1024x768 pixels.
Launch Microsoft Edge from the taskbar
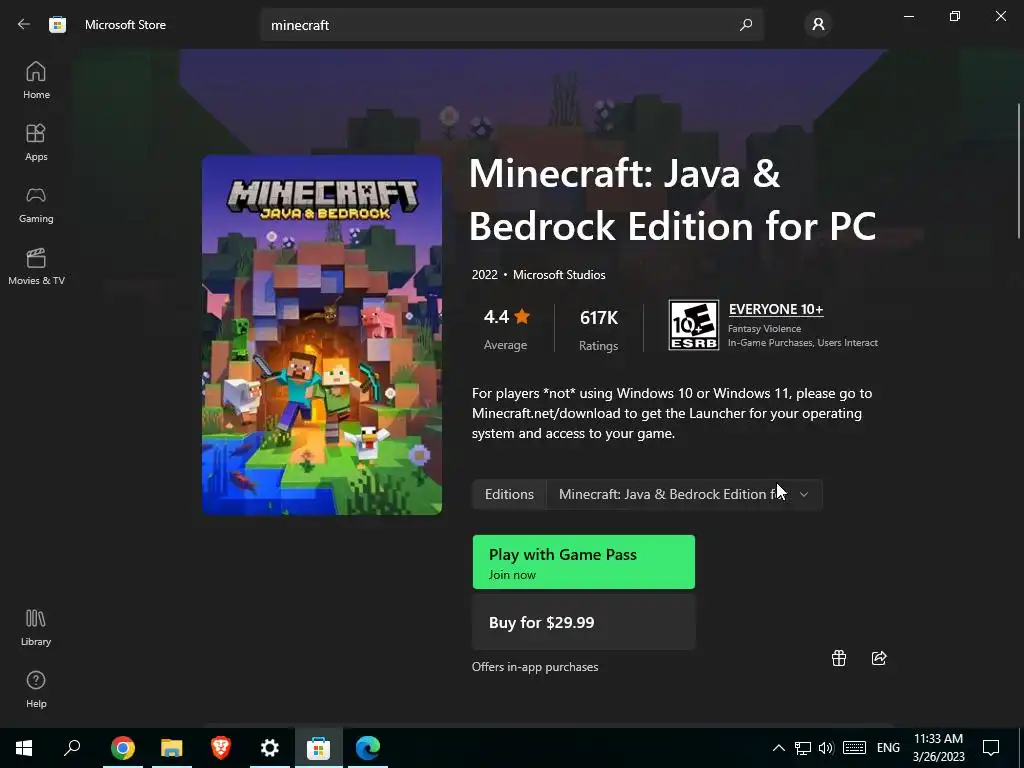(x=368, y=748)
